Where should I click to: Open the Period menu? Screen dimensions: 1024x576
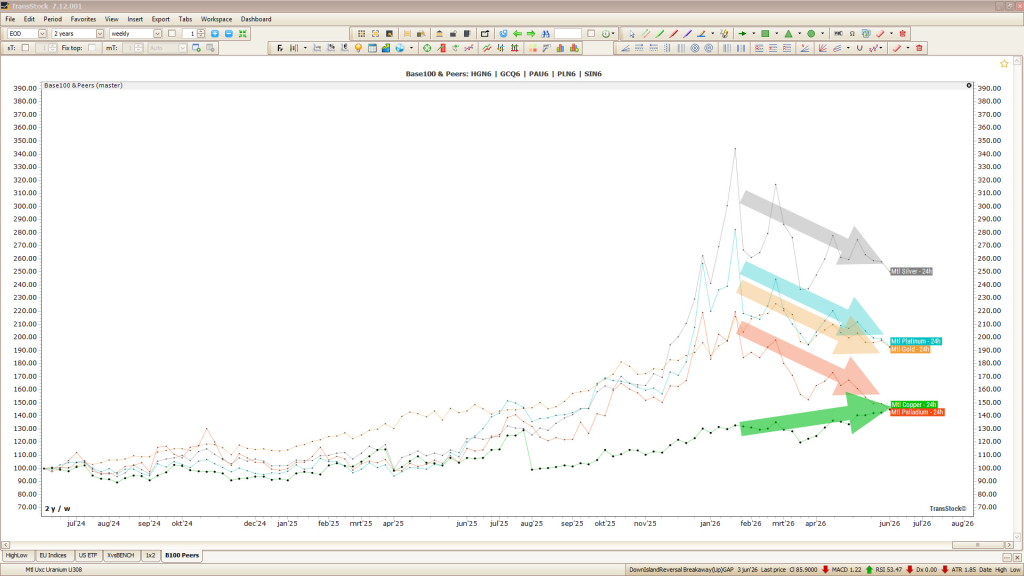pyautogui.click(x=52, y=19)
